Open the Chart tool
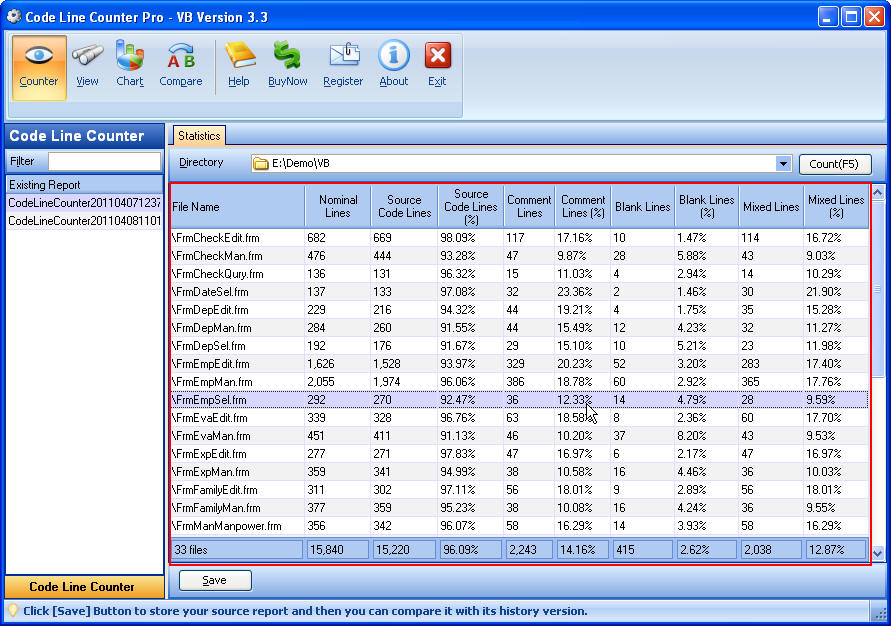891x626 pixels. 130,67
